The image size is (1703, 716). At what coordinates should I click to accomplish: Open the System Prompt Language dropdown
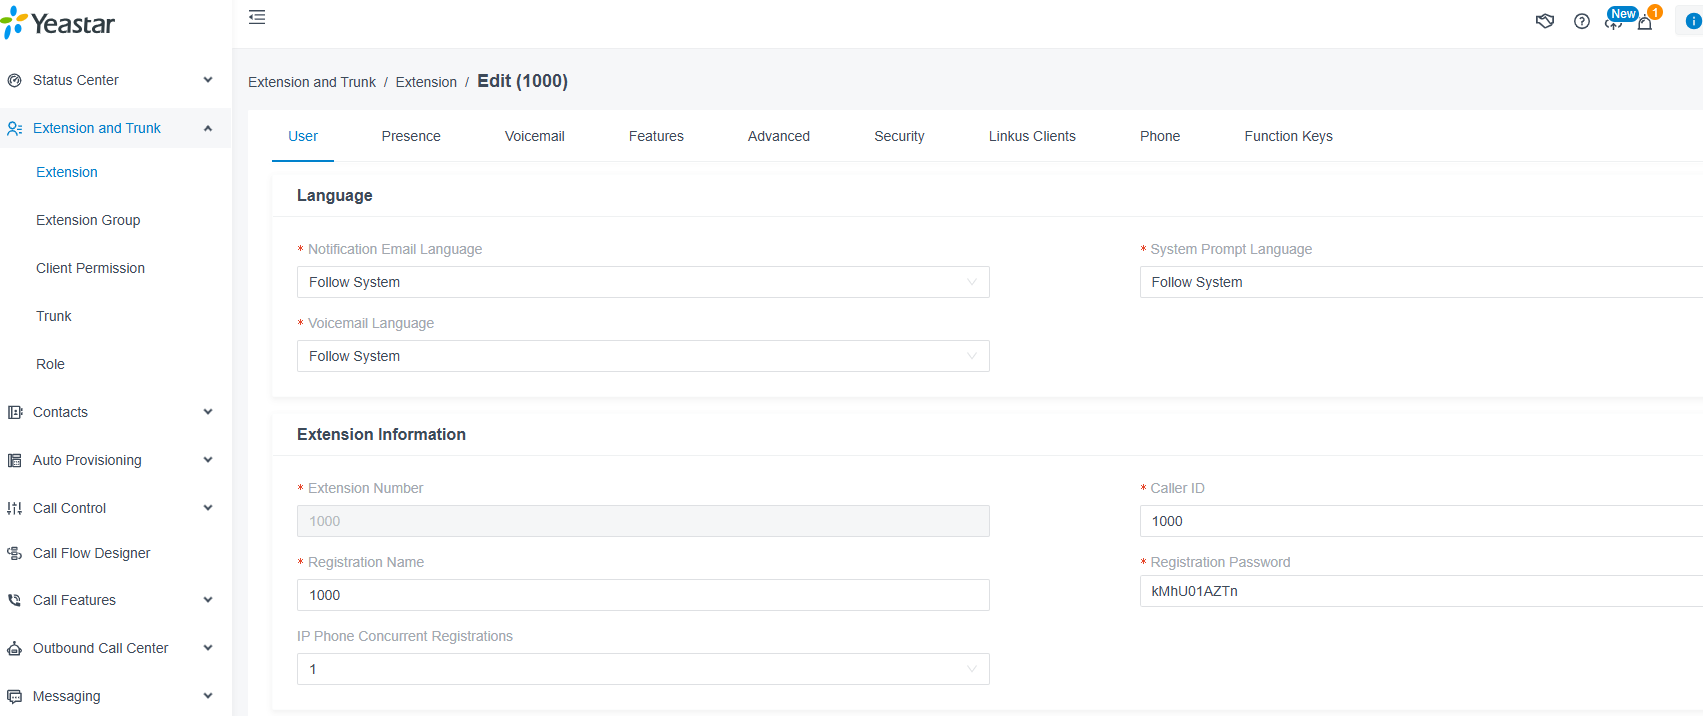(1421, 282)
